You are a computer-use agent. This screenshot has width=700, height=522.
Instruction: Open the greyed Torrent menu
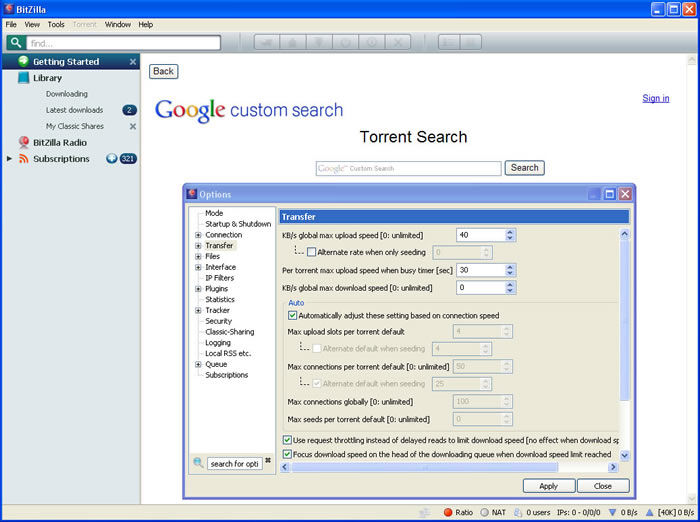coord(84,25)
